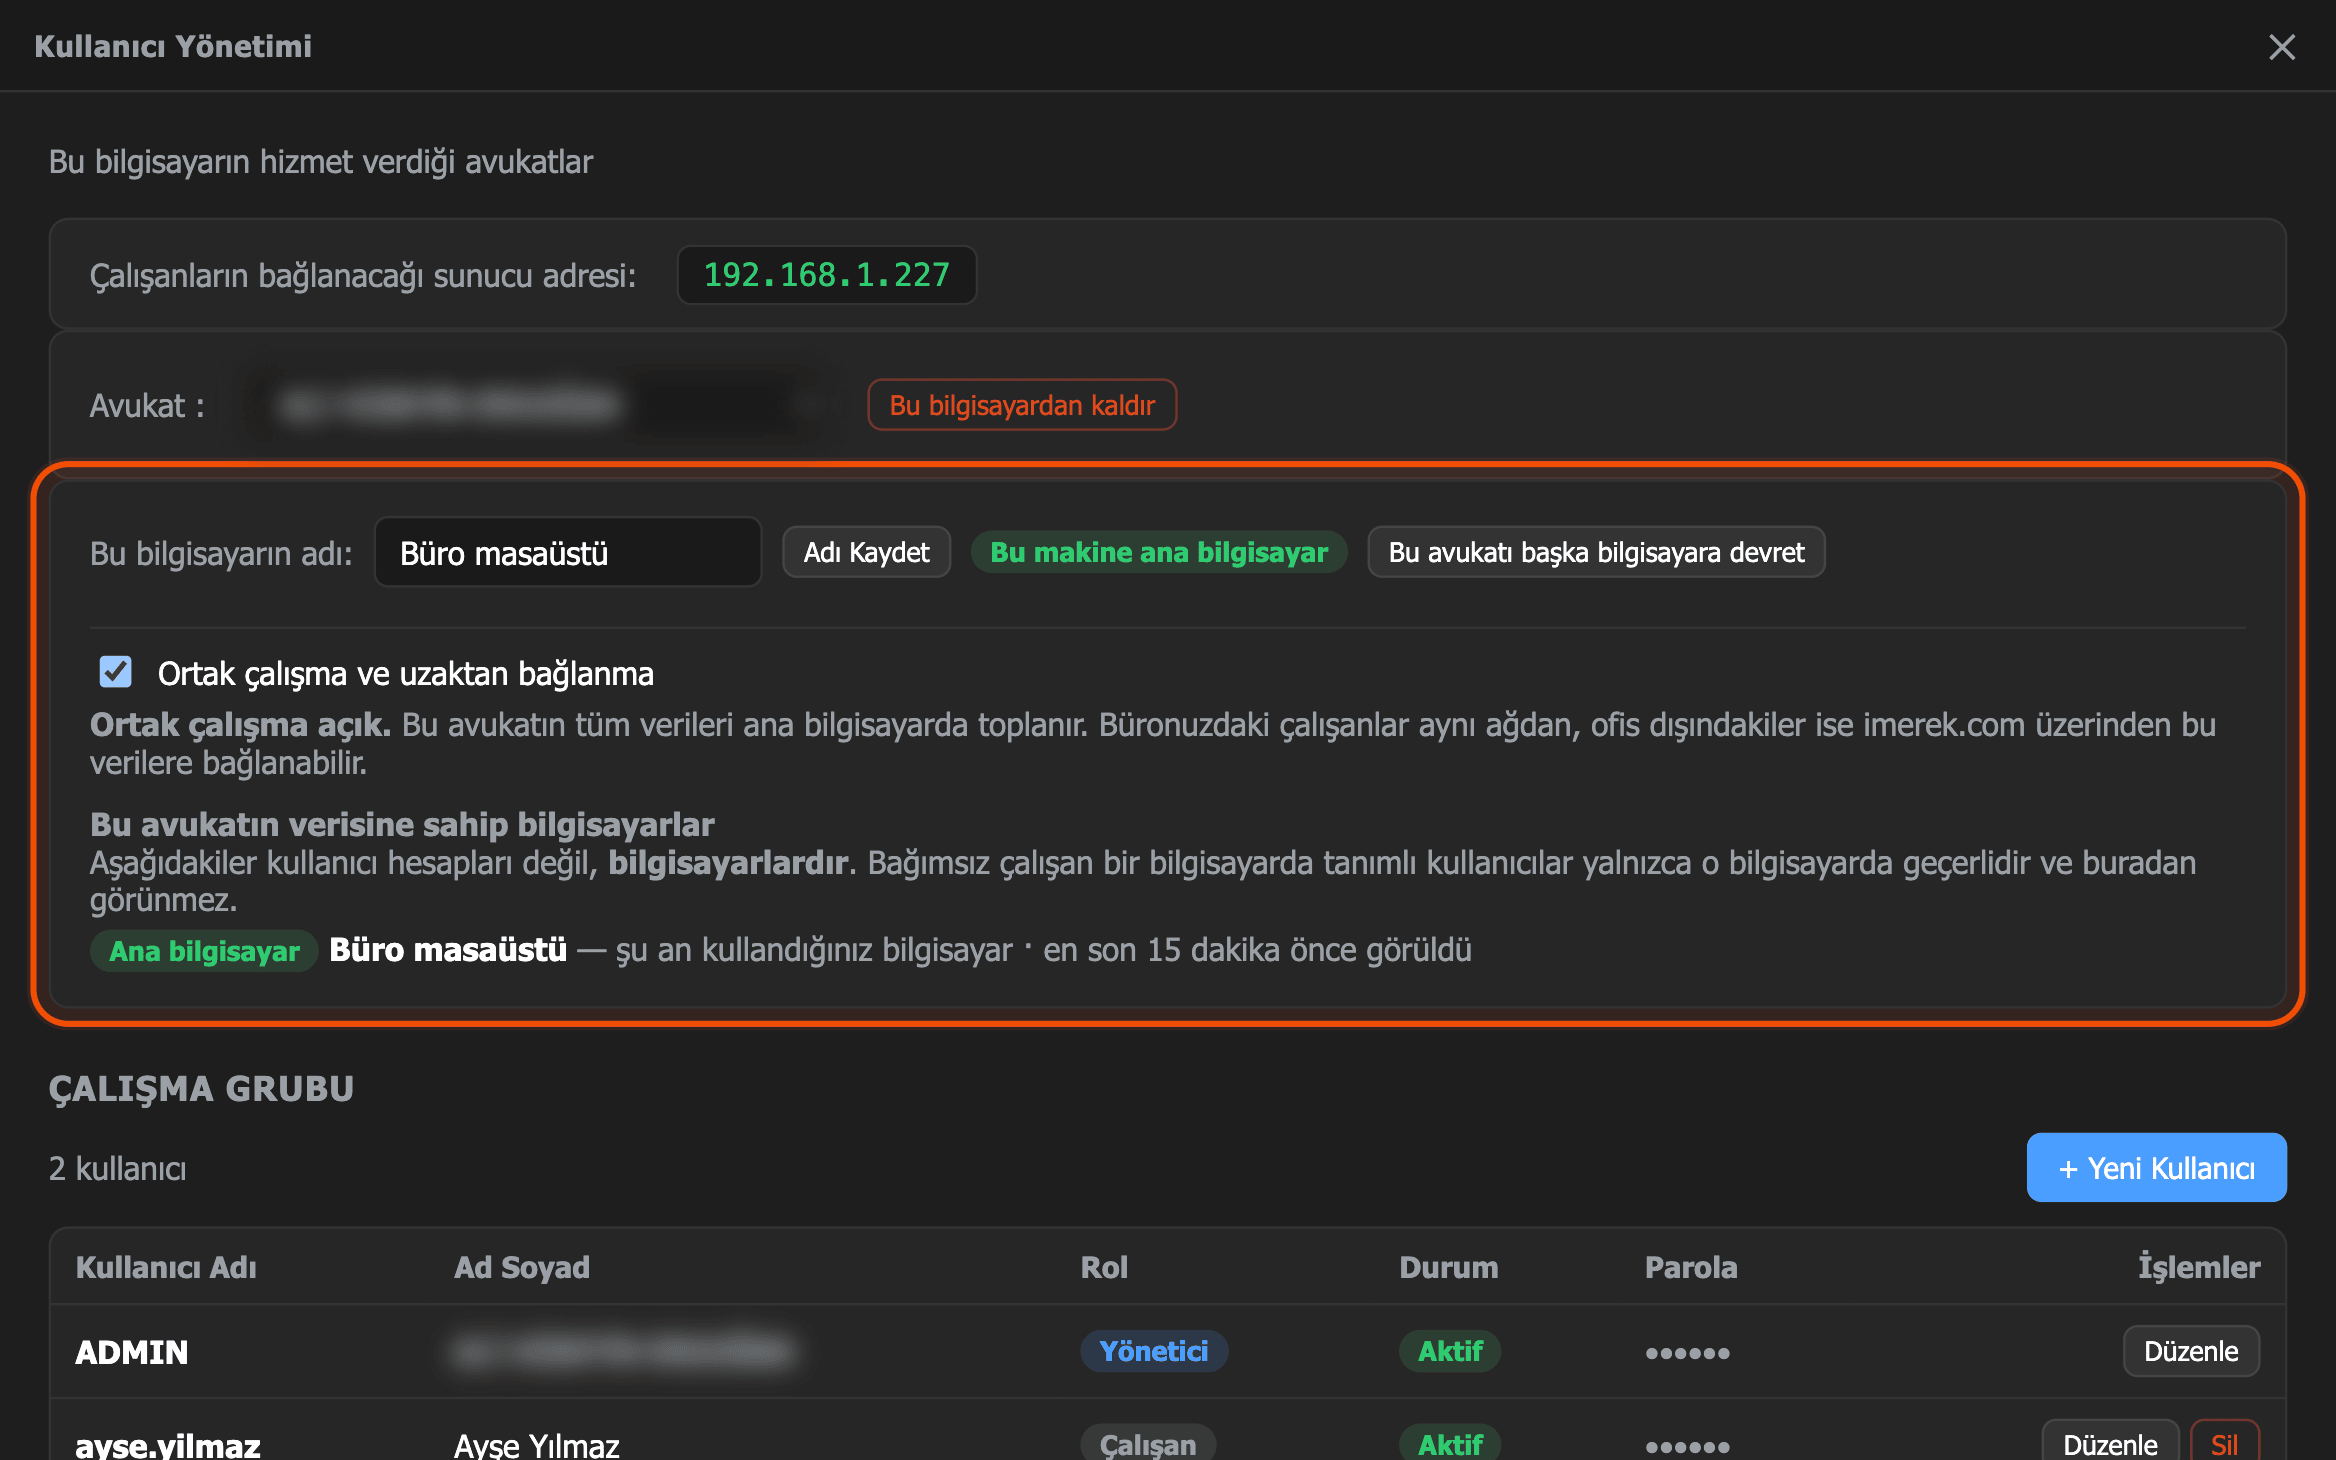Click the Bu makine ana bilgisayar badge

point(1158,552)
